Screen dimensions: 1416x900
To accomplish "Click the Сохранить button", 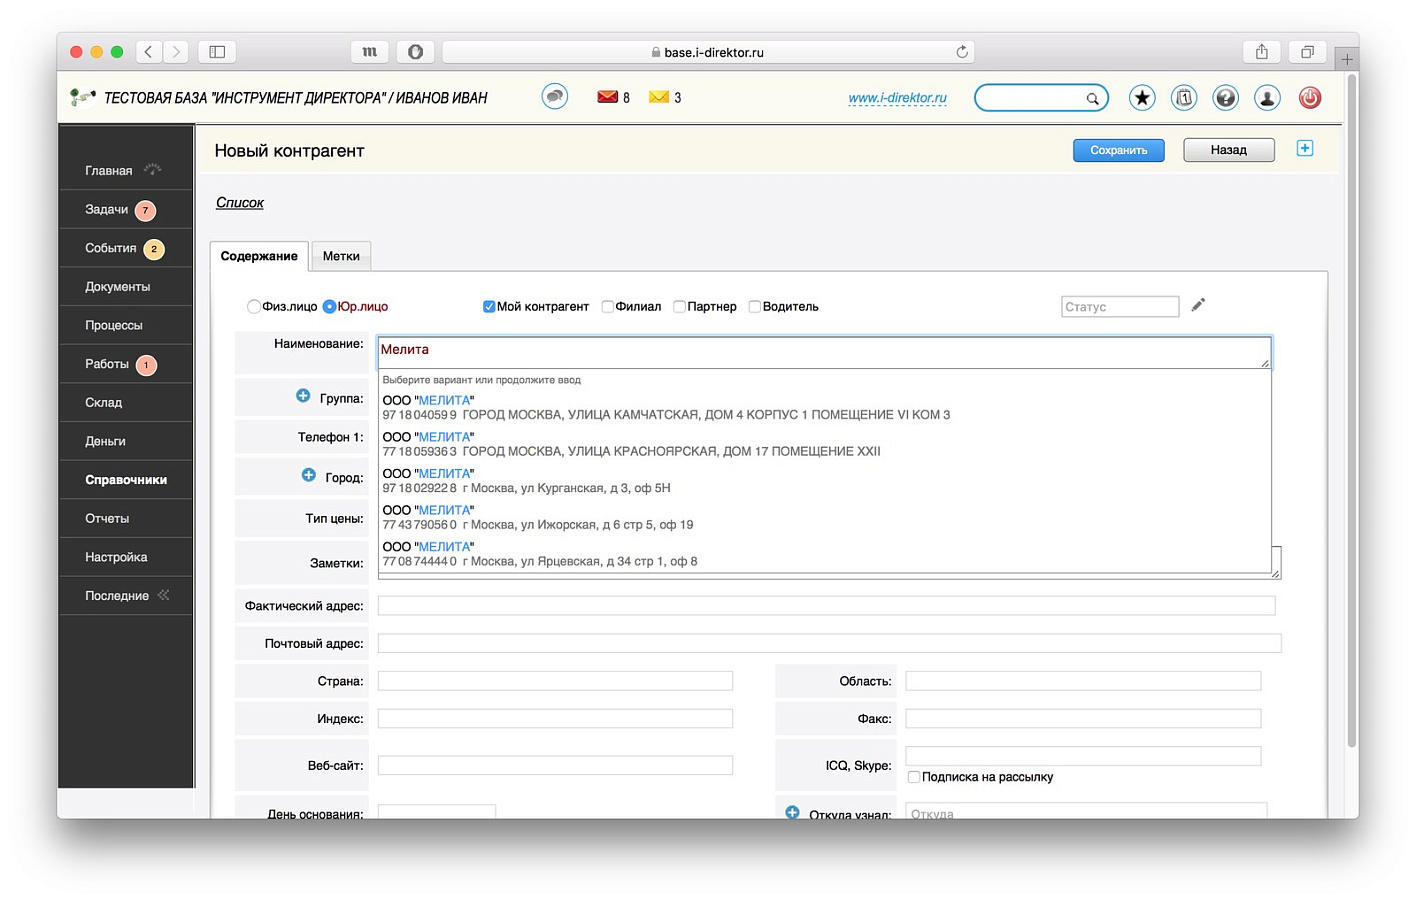I will (x=1119, y=150).
